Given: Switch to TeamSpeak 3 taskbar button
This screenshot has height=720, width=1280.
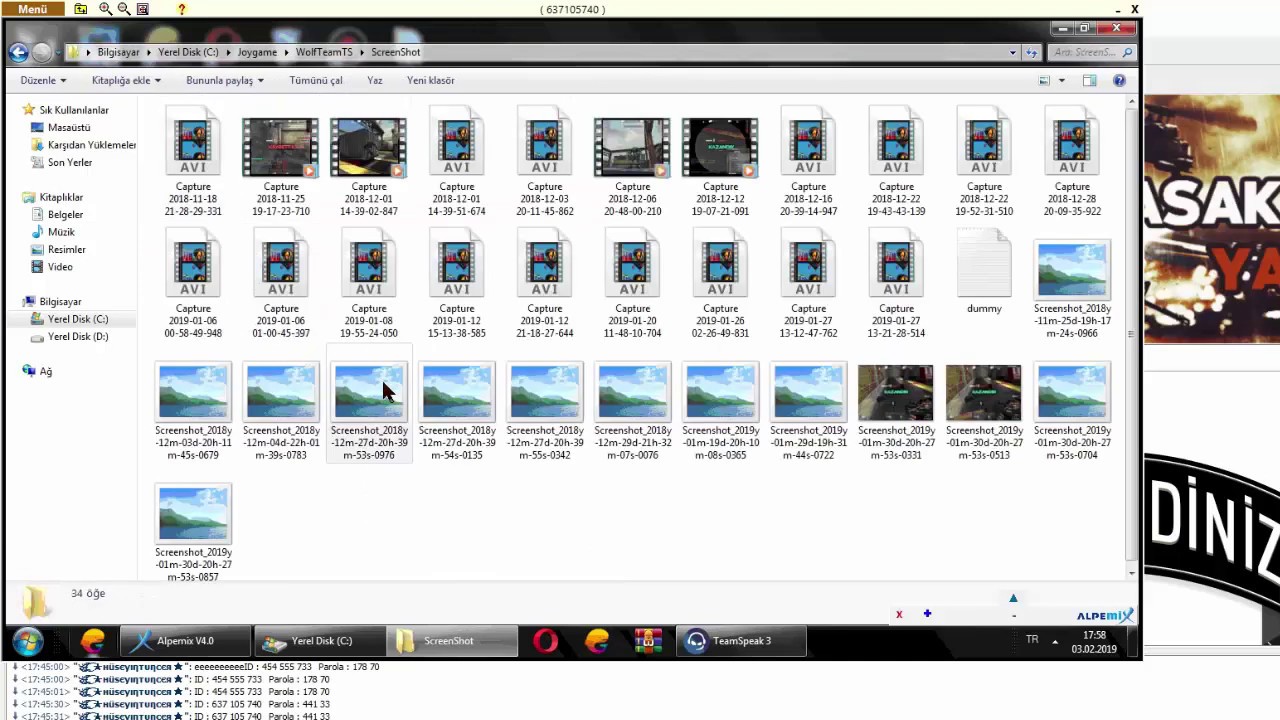Looking at the screenshot, I should [x=741, y=641].
